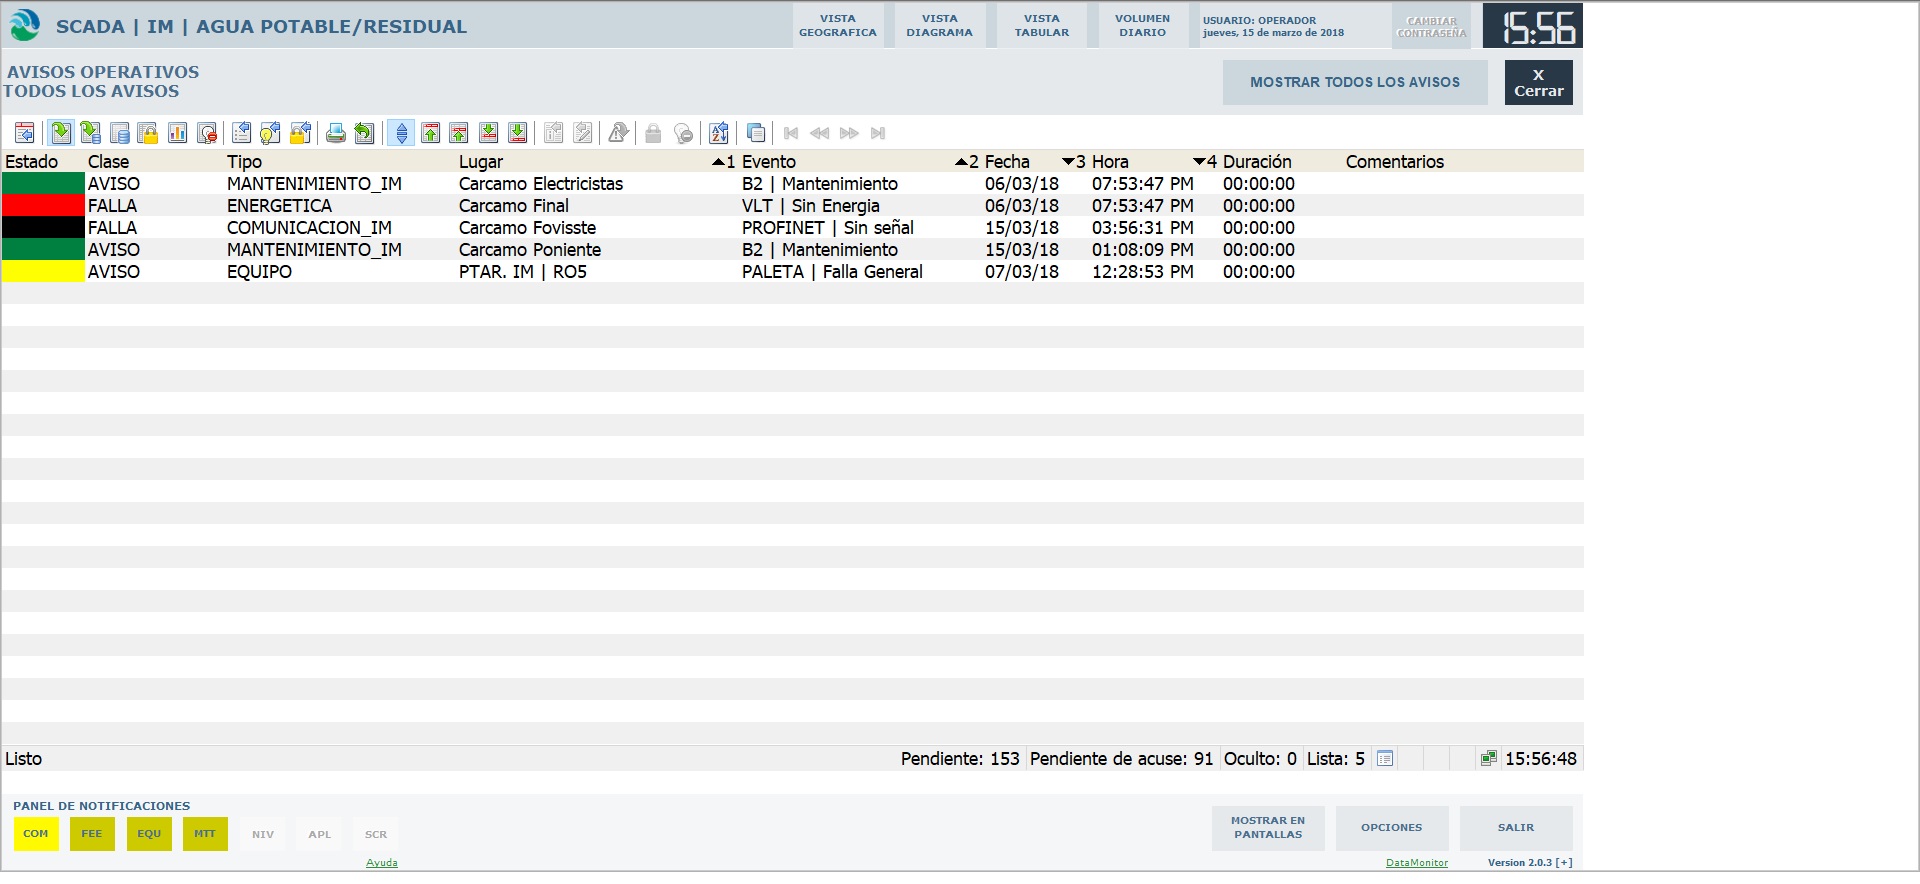Switch to Vista Geografica

point(838,26)
